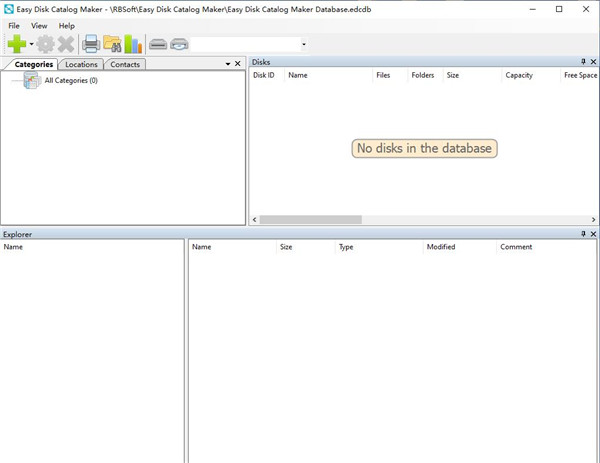Open the folder search binoculars icon
The image size is (600, 463).
point(112,44)
